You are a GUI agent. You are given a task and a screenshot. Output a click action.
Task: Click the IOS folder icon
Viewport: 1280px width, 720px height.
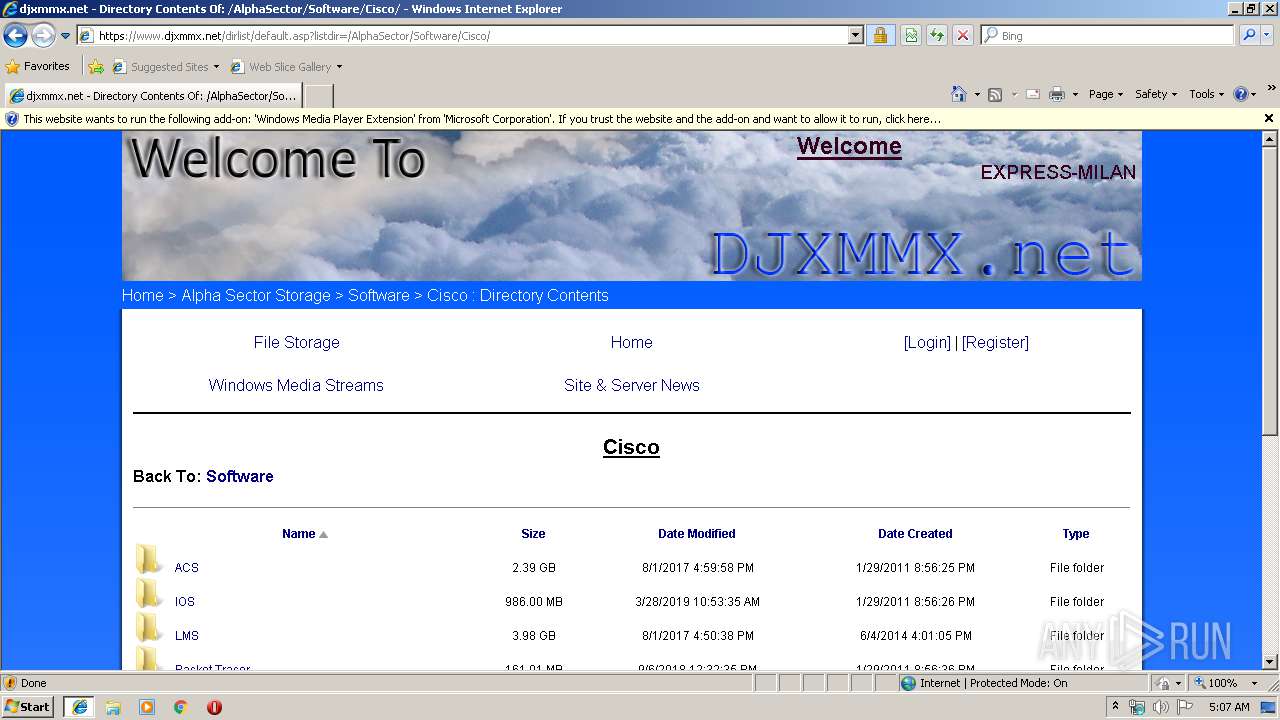click(149, 594)
